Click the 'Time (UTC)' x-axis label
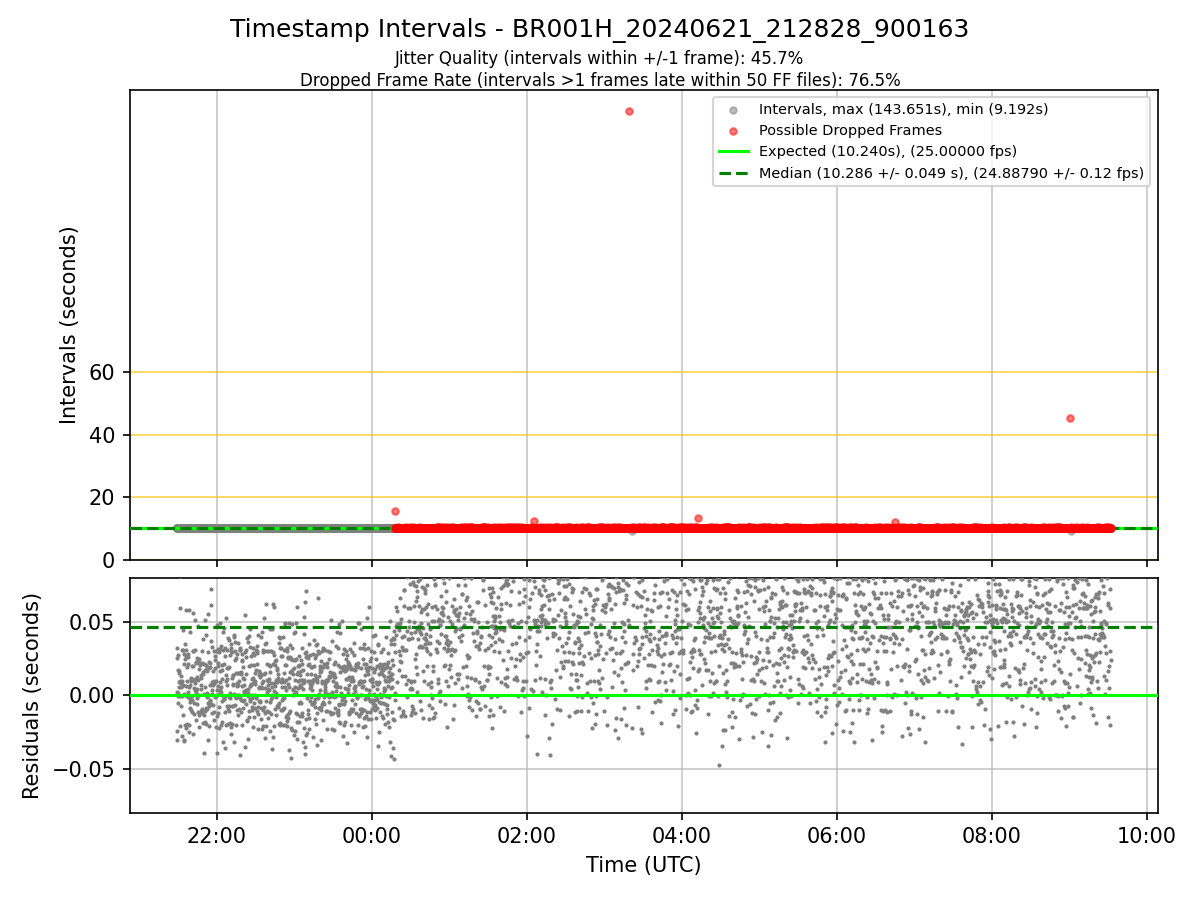1200x900 pixels. (643, 865)
